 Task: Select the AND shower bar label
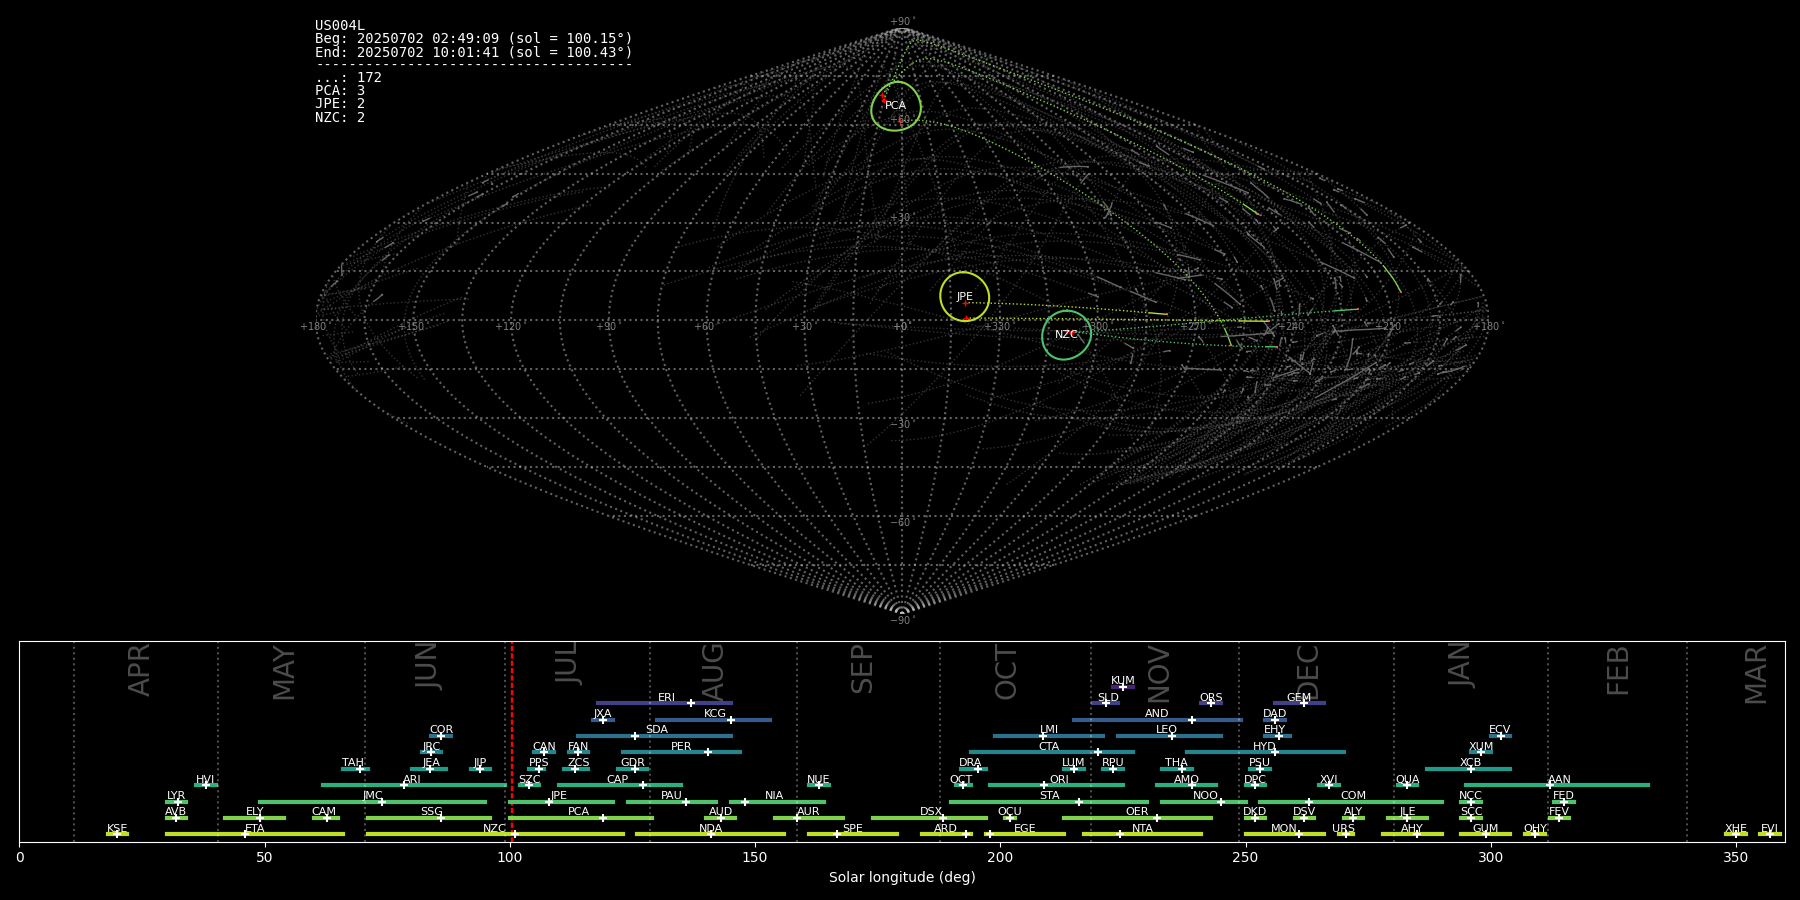[1157, 714]
